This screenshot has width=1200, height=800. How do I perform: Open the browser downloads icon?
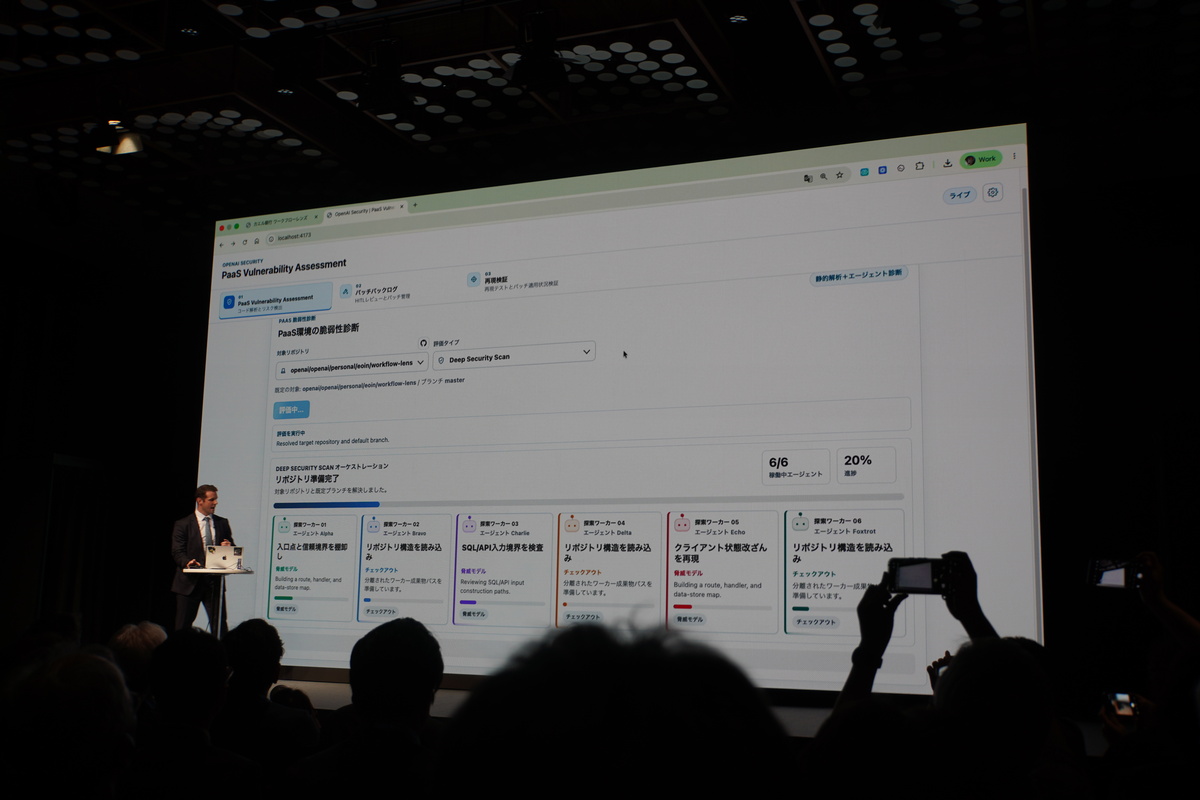click(947, 163)
